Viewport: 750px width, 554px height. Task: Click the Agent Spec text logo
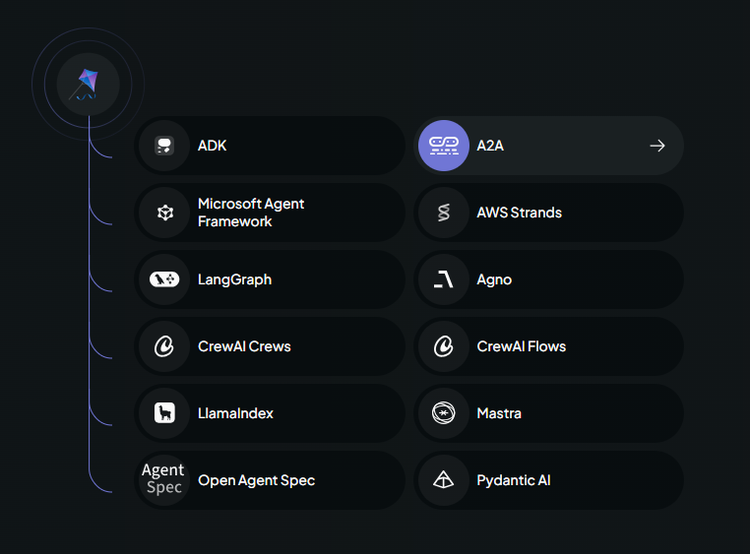pyautogui.click(x=163, y=478)
